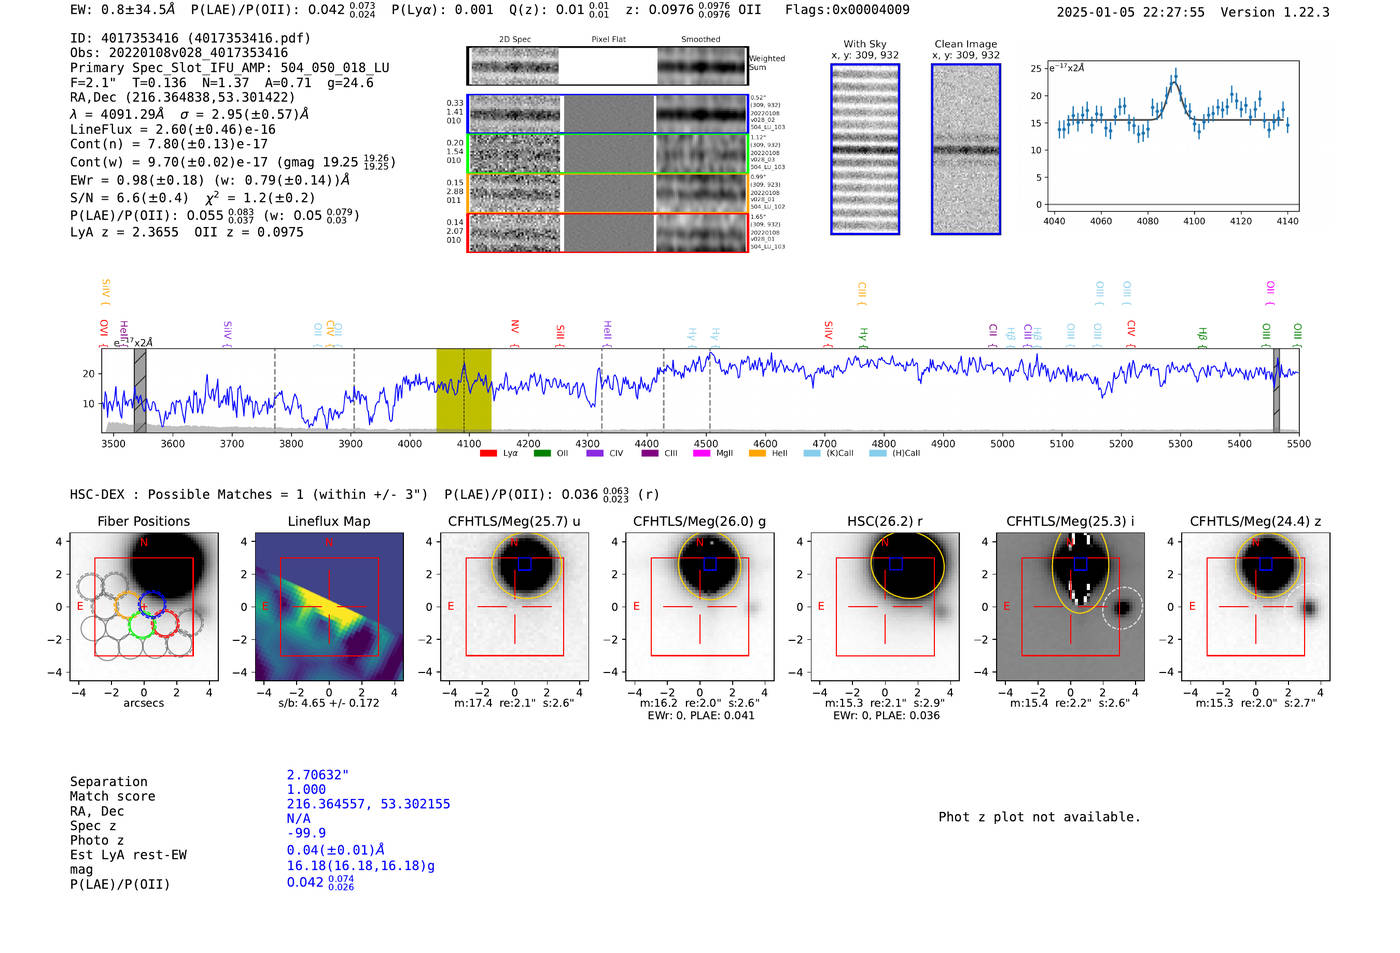Open the CFHTLS/Meg(25.7) u cutout
The height and width of the screenshot is (953, 1400).
(x=515, y=607)
